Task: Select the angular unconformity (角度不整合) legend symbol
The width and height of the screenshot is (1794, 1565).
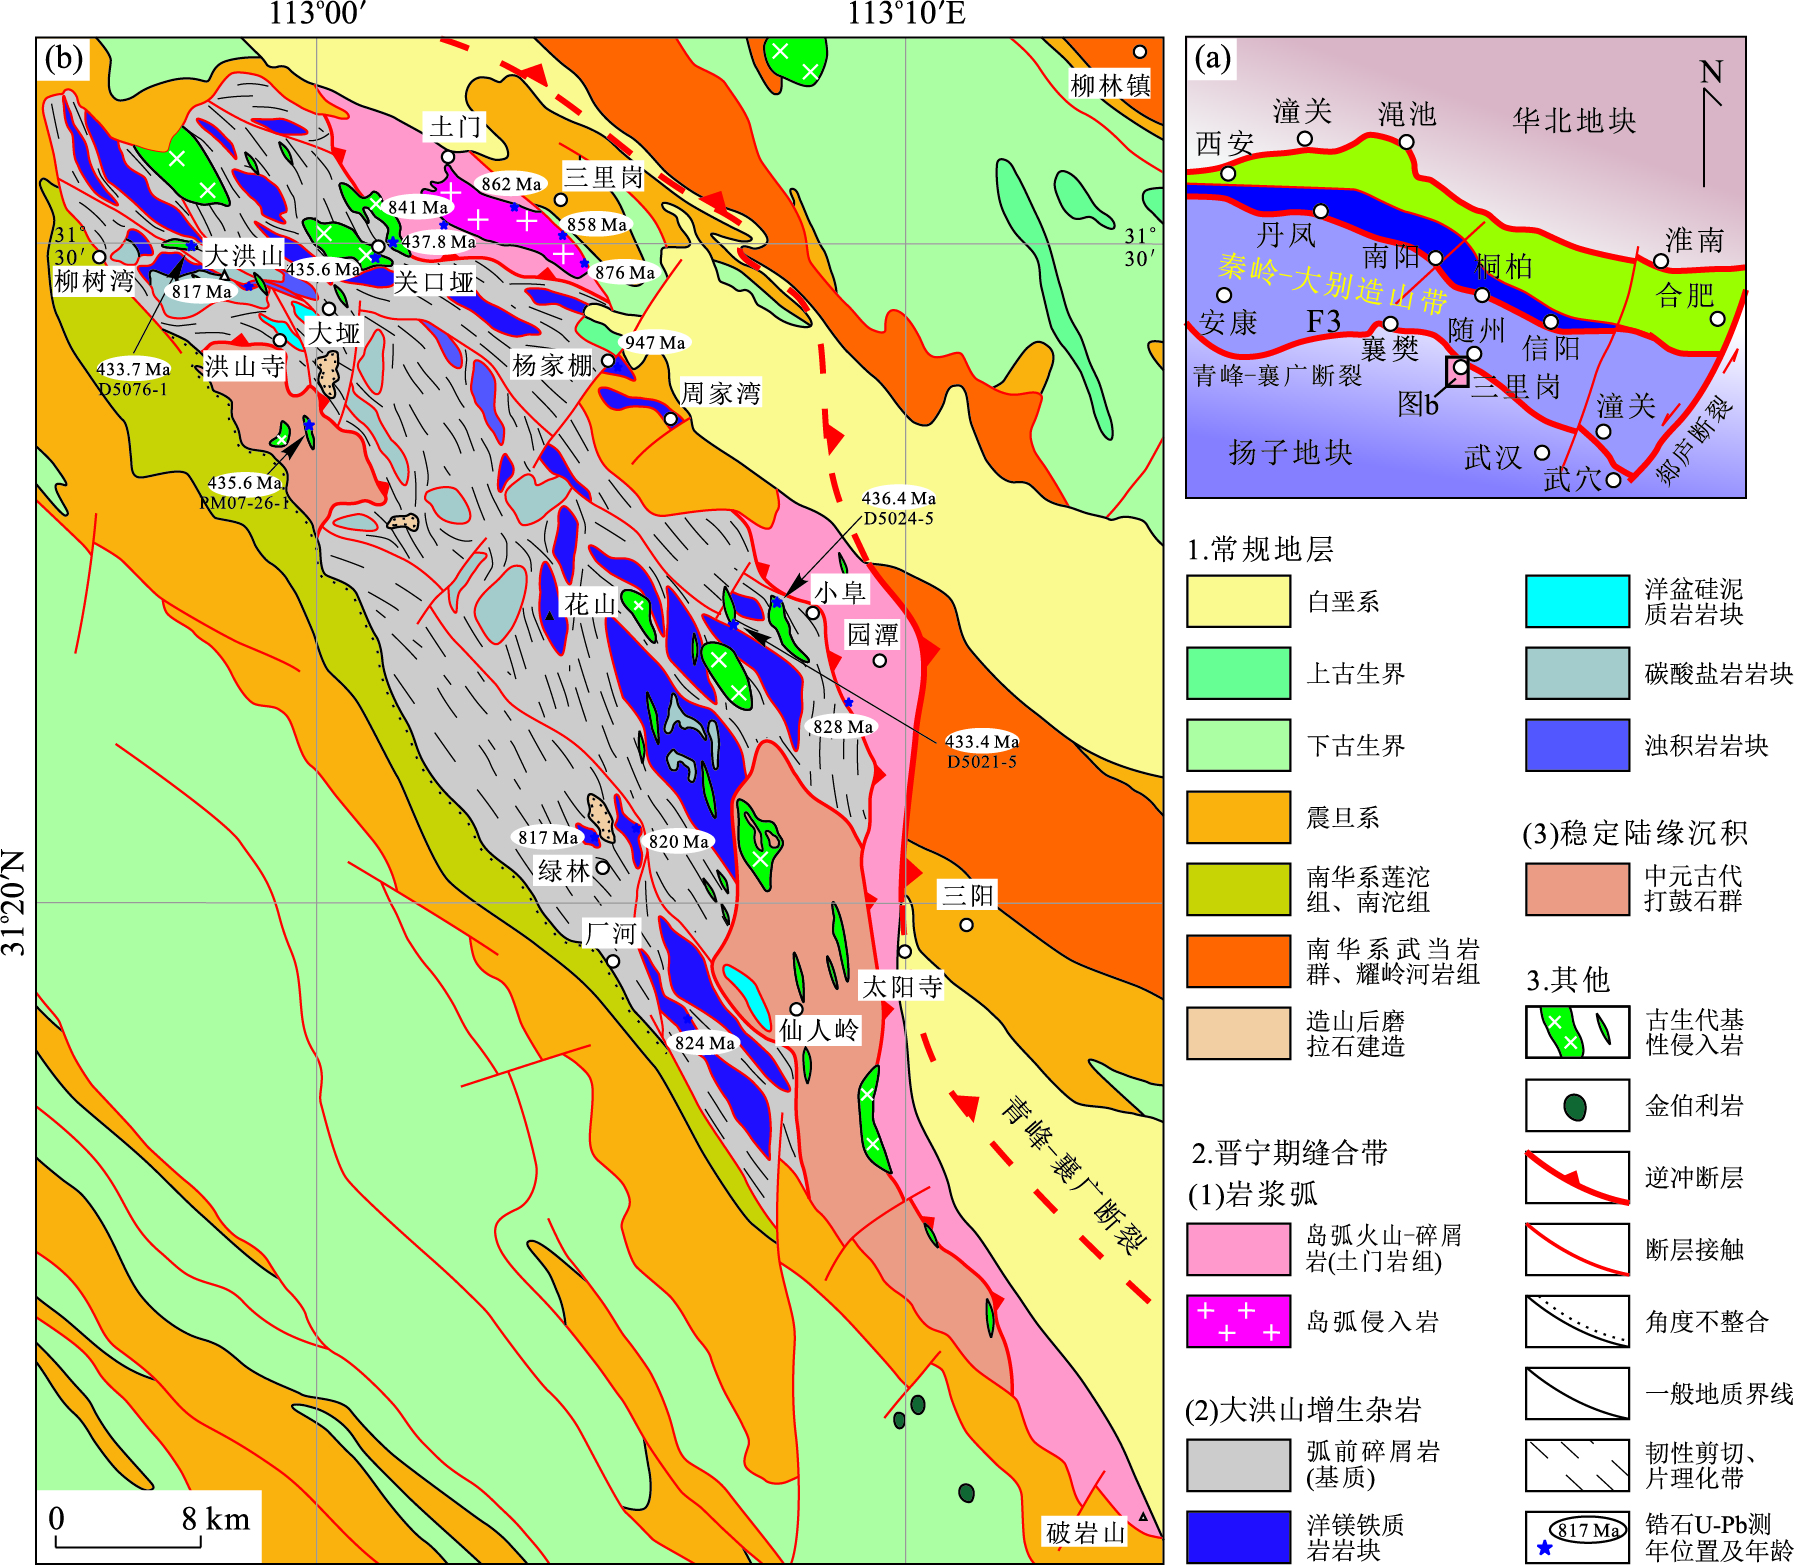Action: (x=1576, y=1321)
